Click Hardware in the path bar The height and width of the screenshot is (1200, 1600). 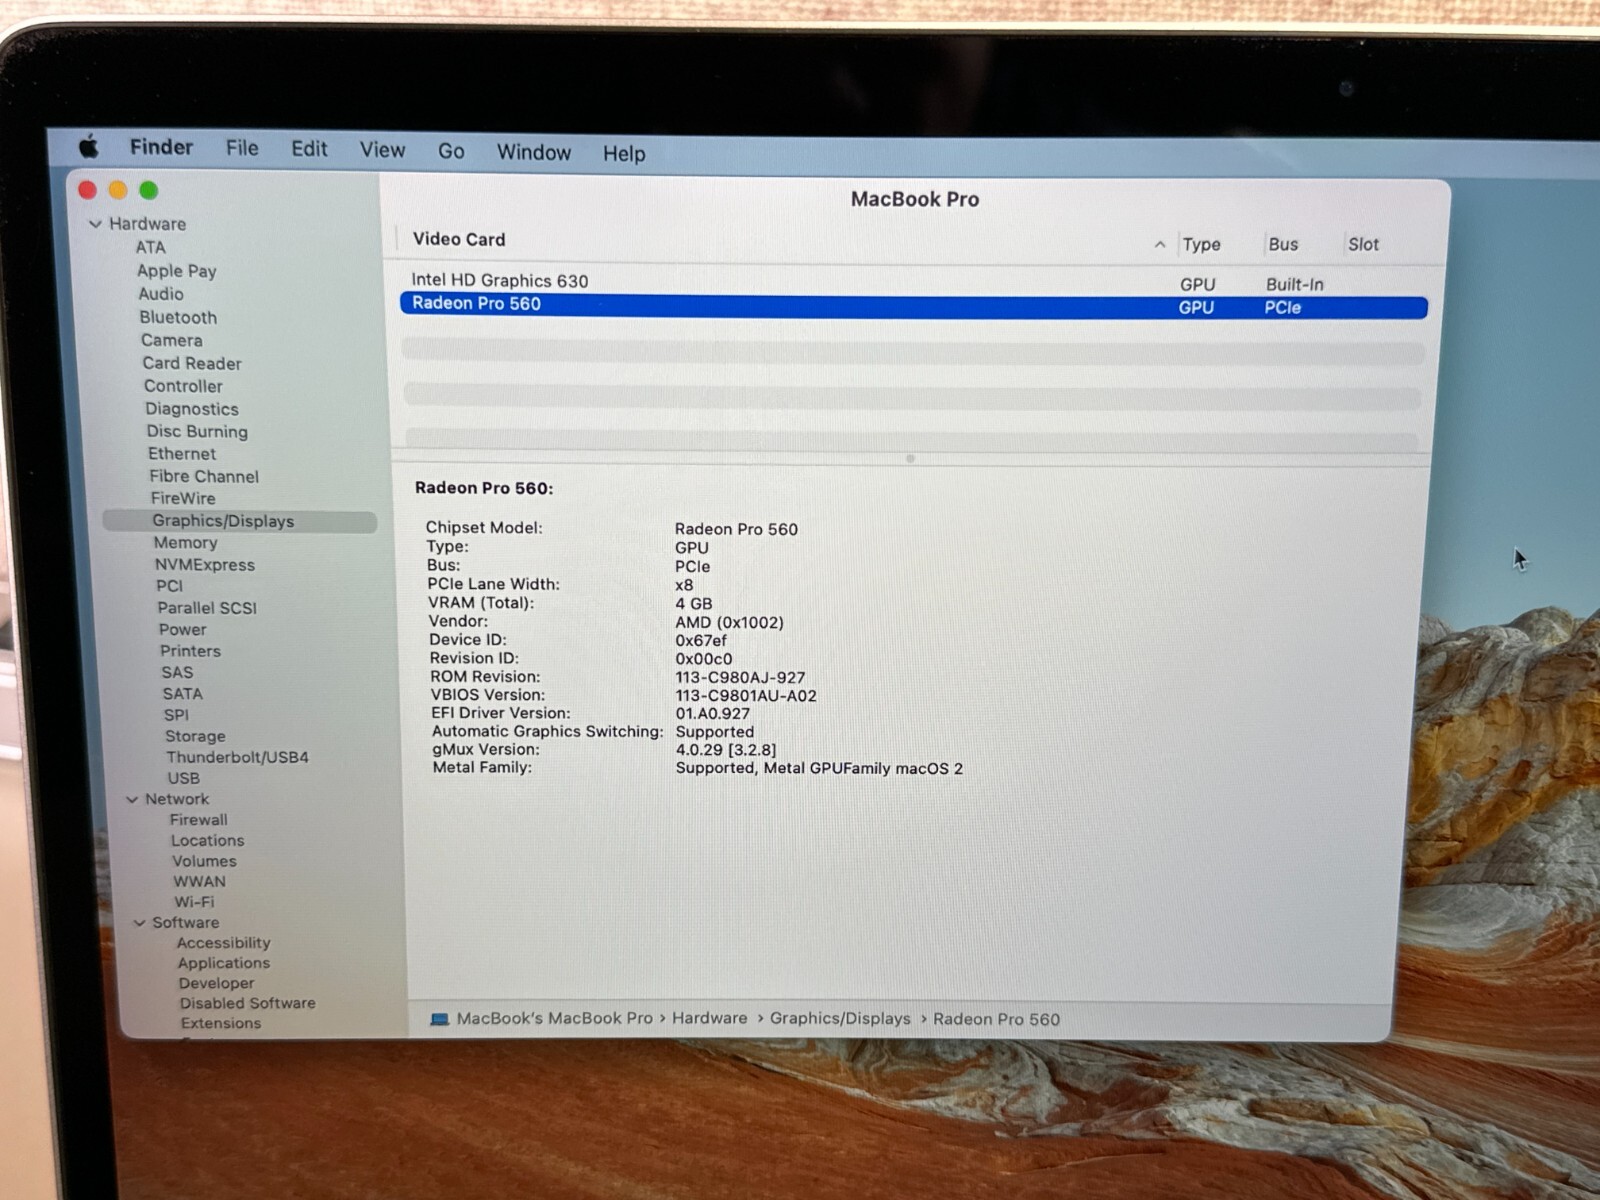pyautogui.click(x=709, y=1018)
